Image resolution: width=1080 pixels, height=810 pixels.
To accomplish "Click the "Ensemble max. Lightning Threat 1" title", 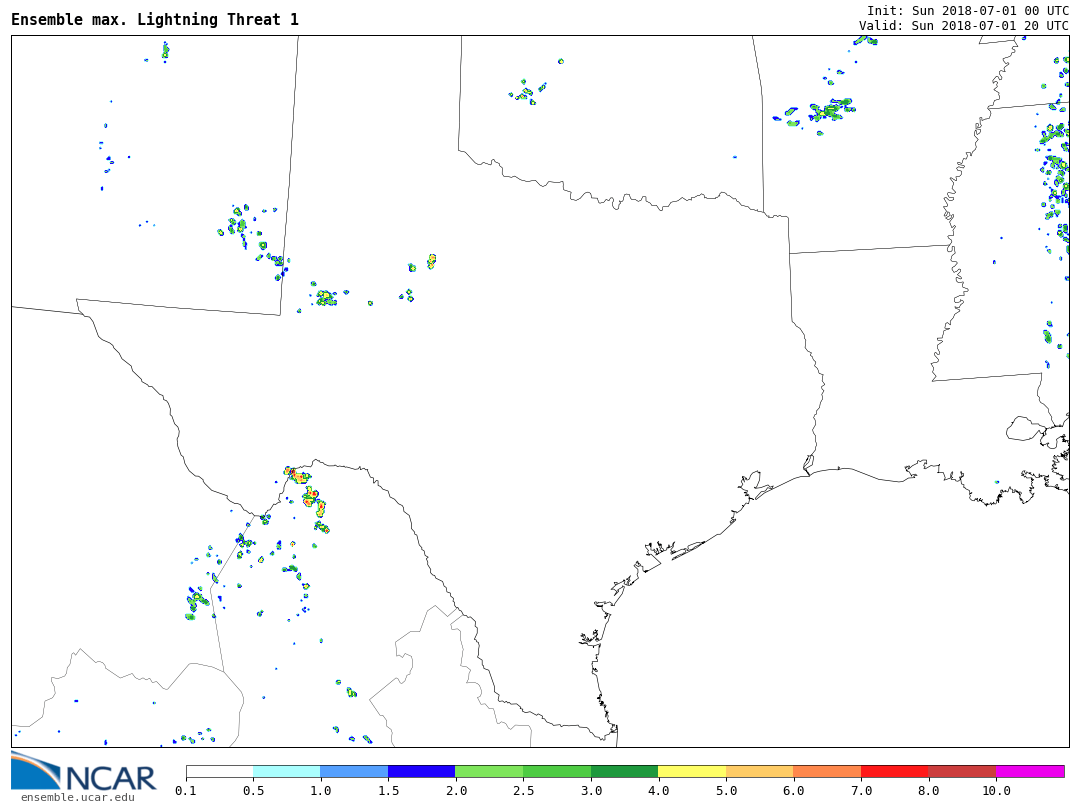I will click(155, 20).
